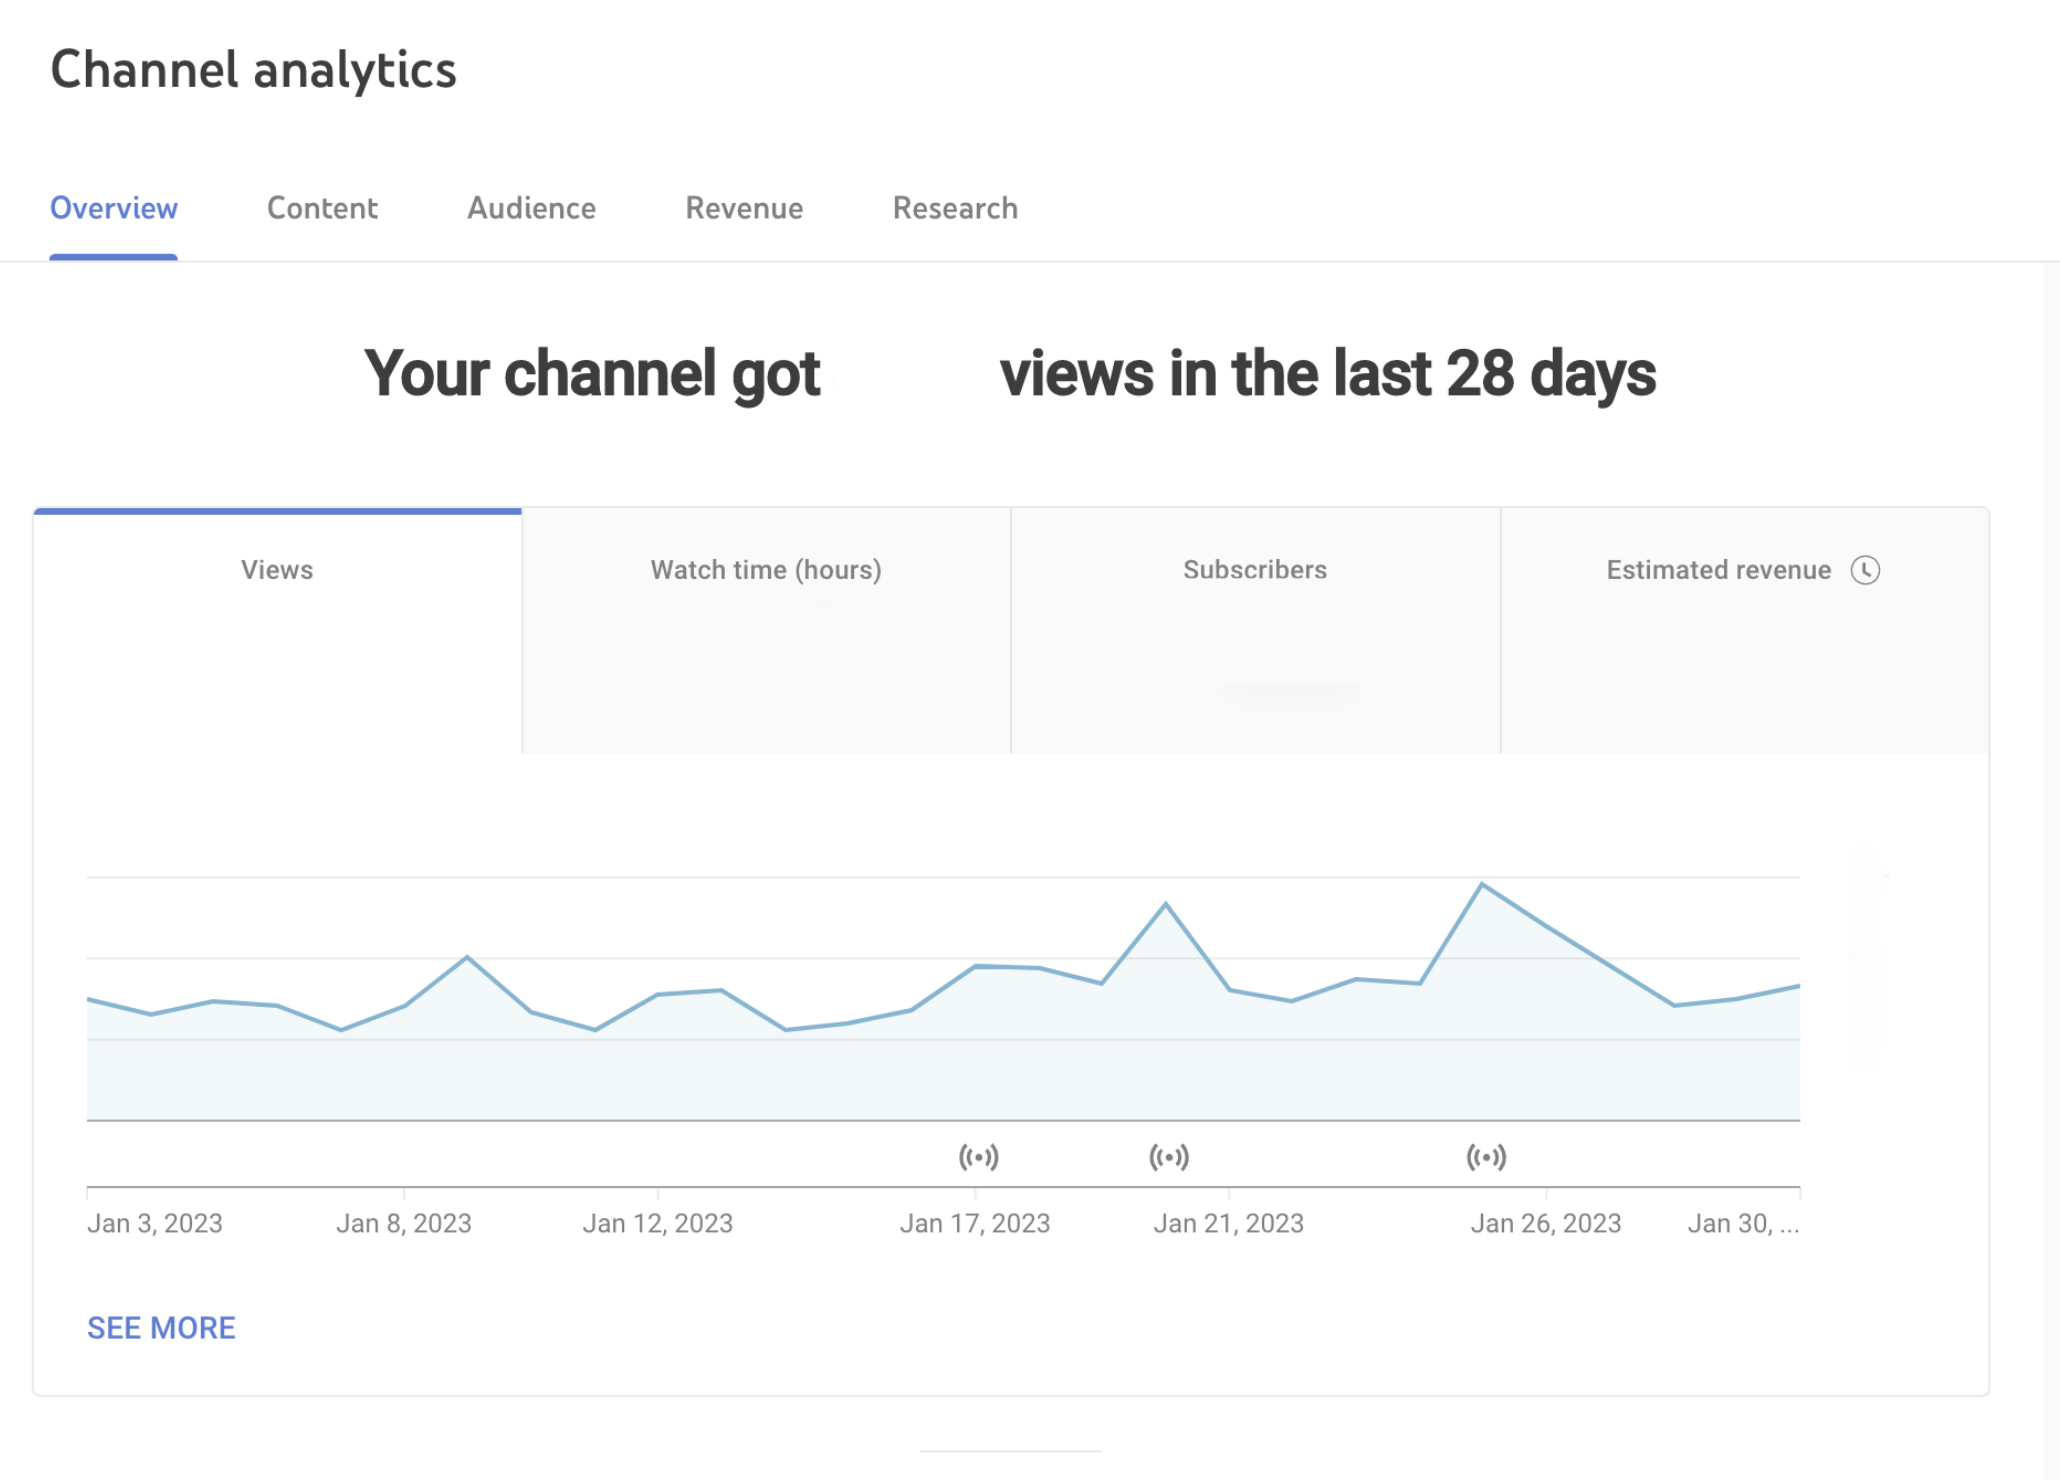Click the SEE MORE link
The image size is (2060, 1480).
pos(161,1328)
